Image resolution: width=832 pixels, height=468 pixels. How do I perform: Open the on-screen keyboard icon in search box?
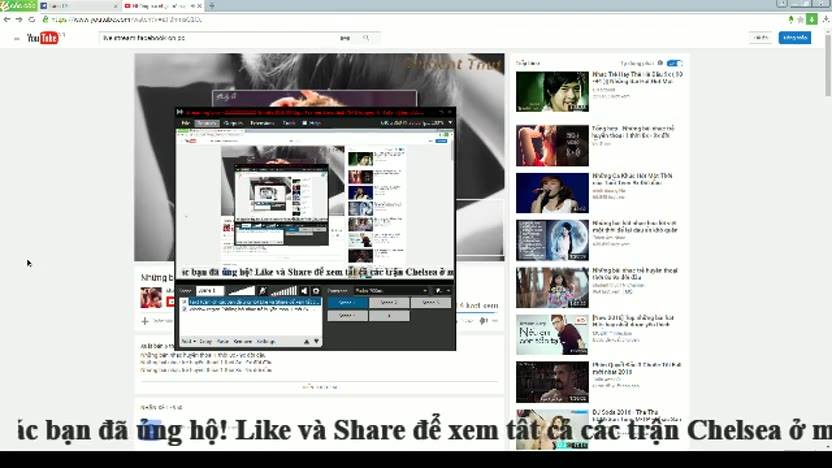click(345, 38)
